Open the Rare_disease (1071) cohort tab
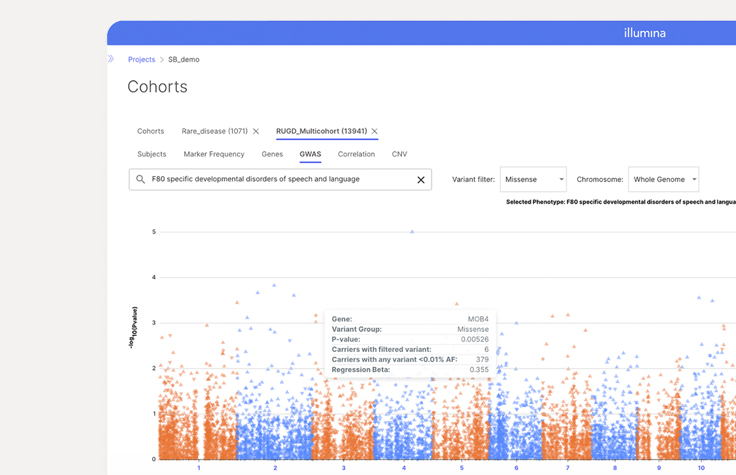This screenshot has height=475, width=736. (x=215, y=131)
